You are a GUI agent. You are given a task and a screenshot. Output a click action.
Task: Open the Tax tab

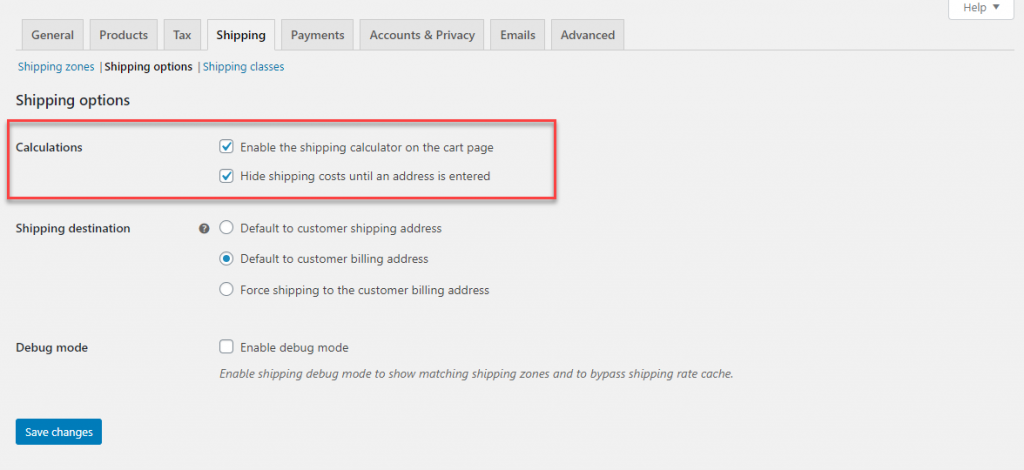tap(182, 35)
